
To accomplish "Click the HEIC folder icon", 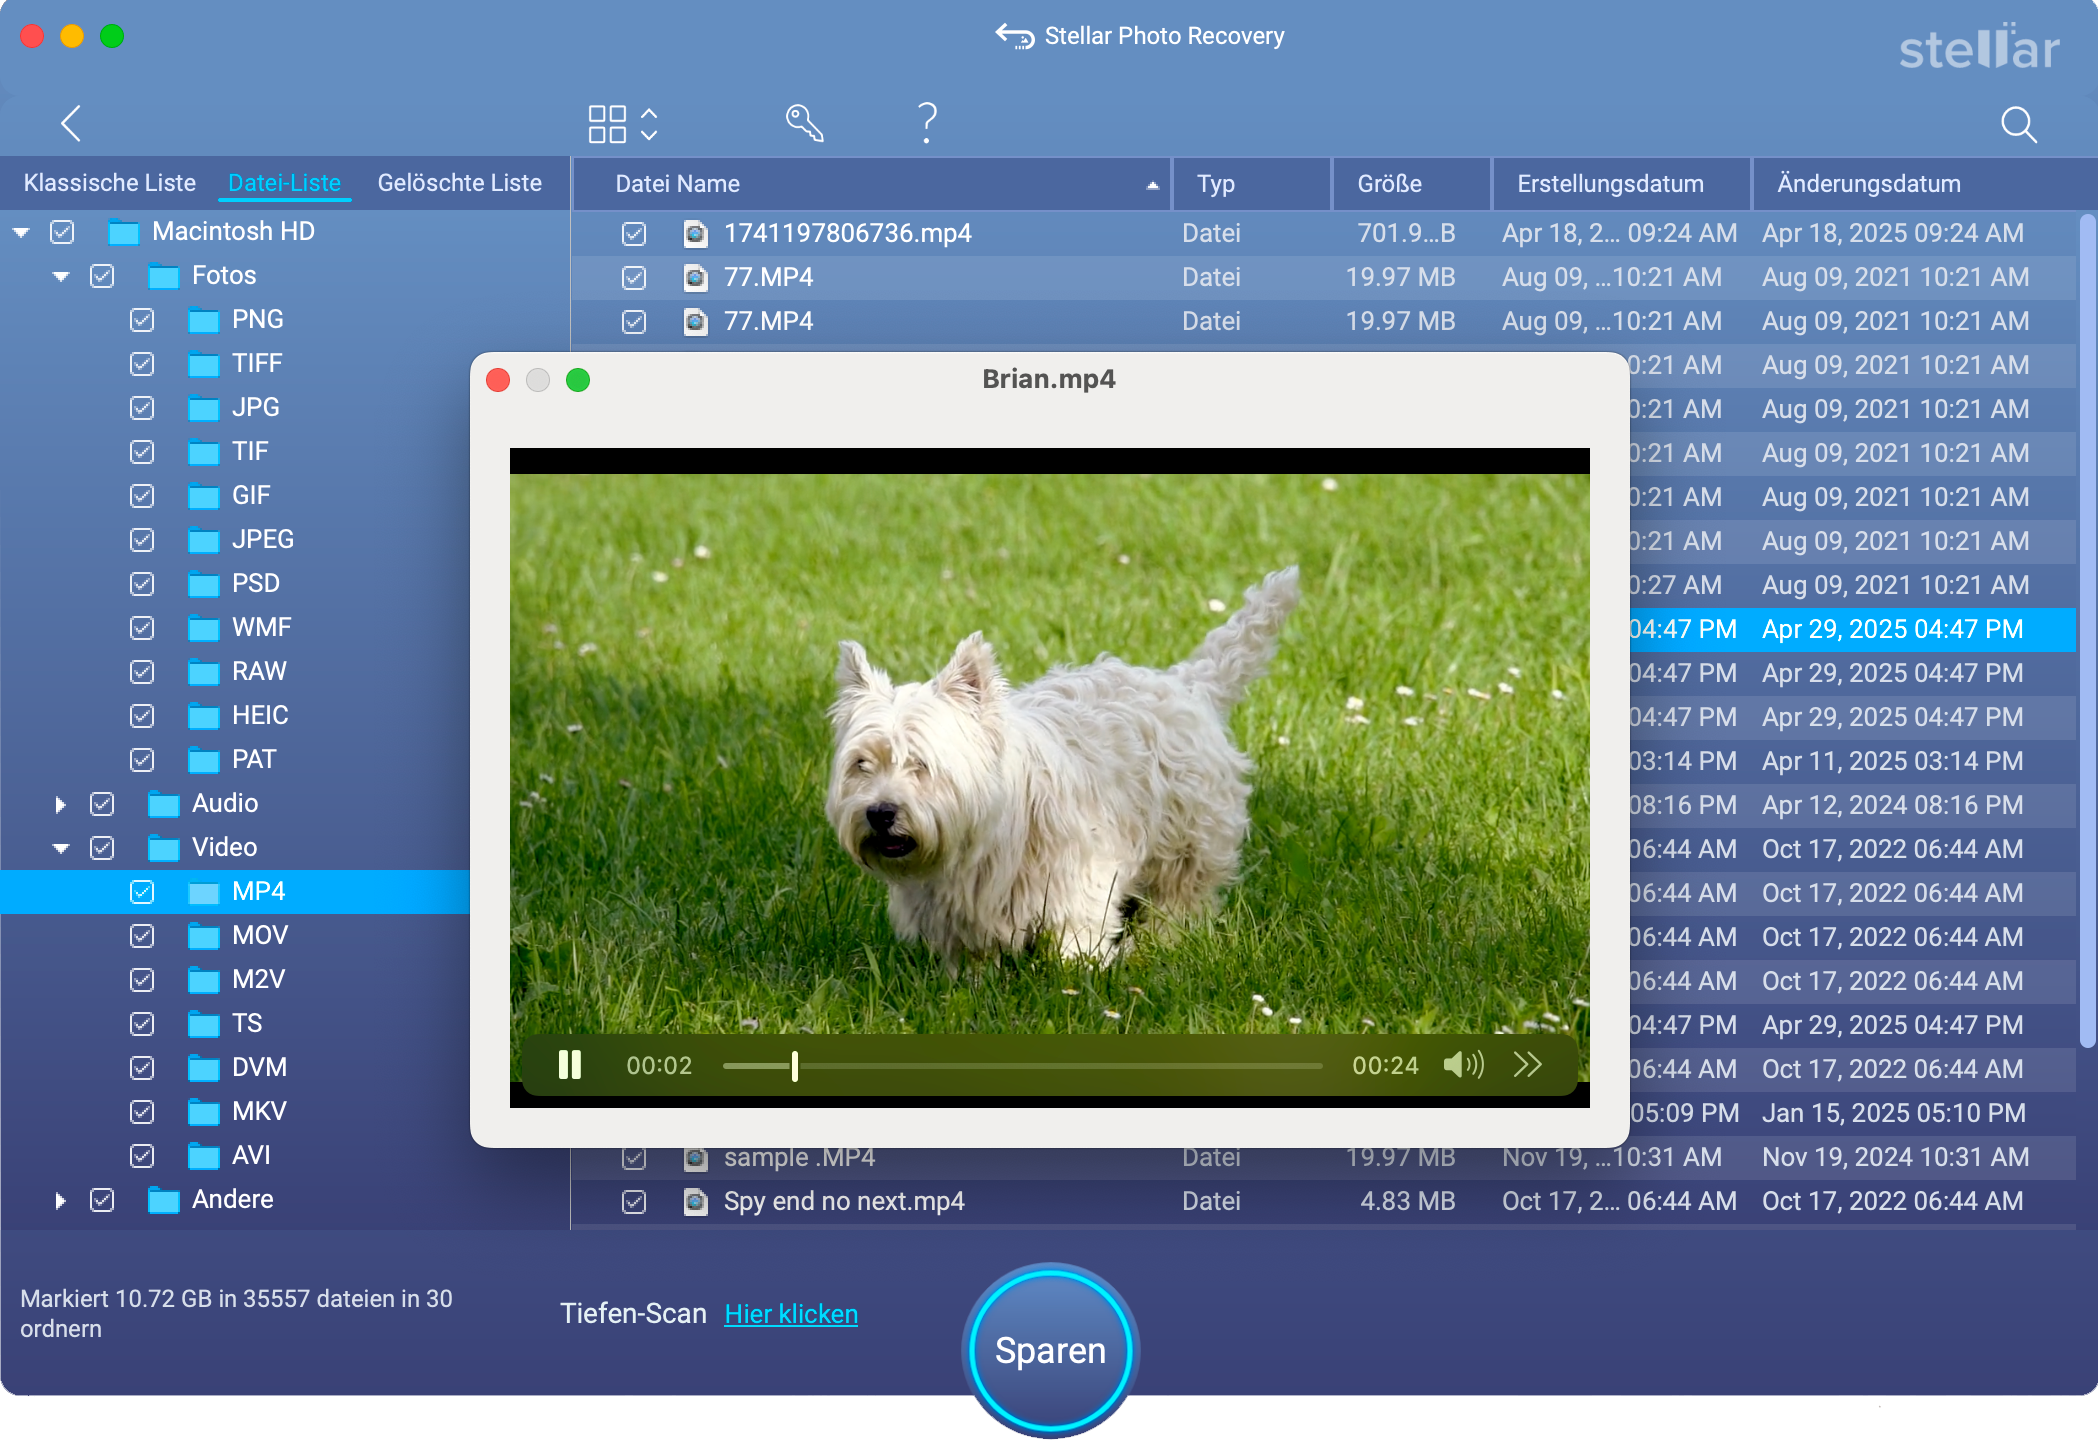I will [x=204, y=716].
